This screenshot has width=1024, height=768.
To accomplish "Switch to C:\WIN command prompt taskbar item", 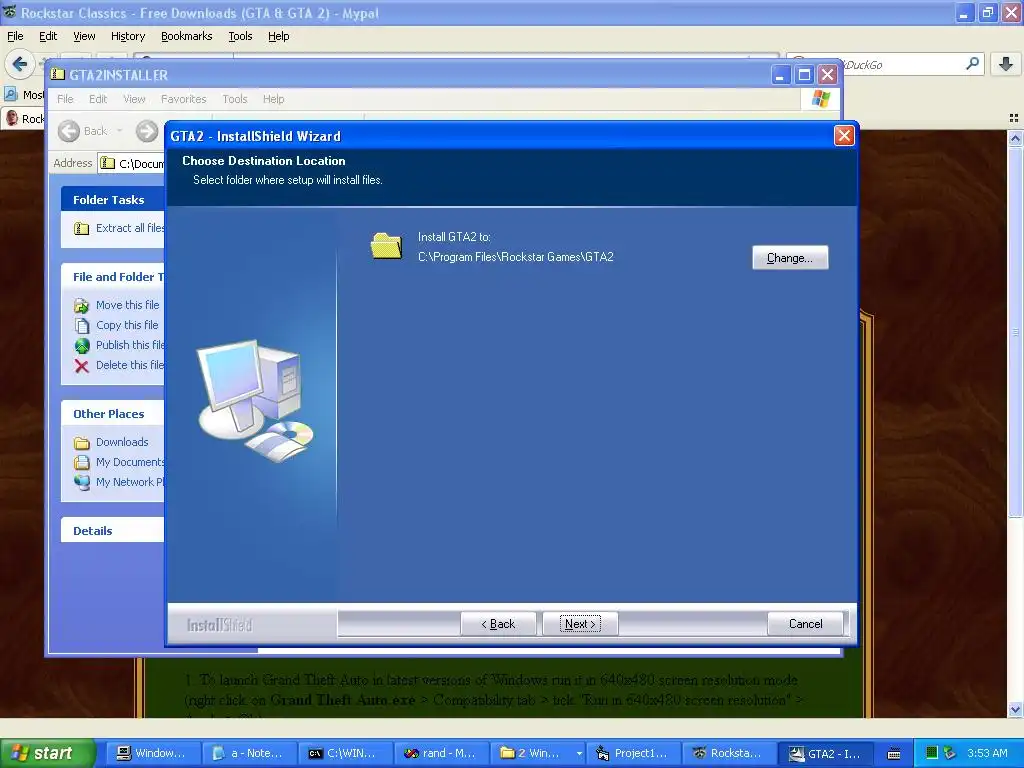I will coord(346,753).
